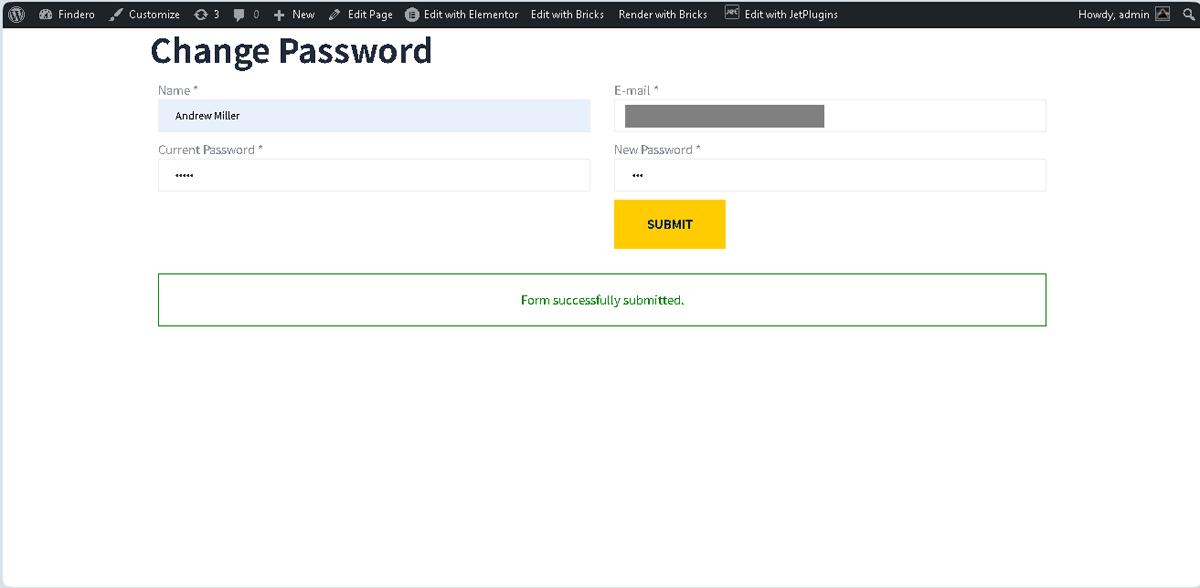Select the Name * field label

tap(178, 91)
